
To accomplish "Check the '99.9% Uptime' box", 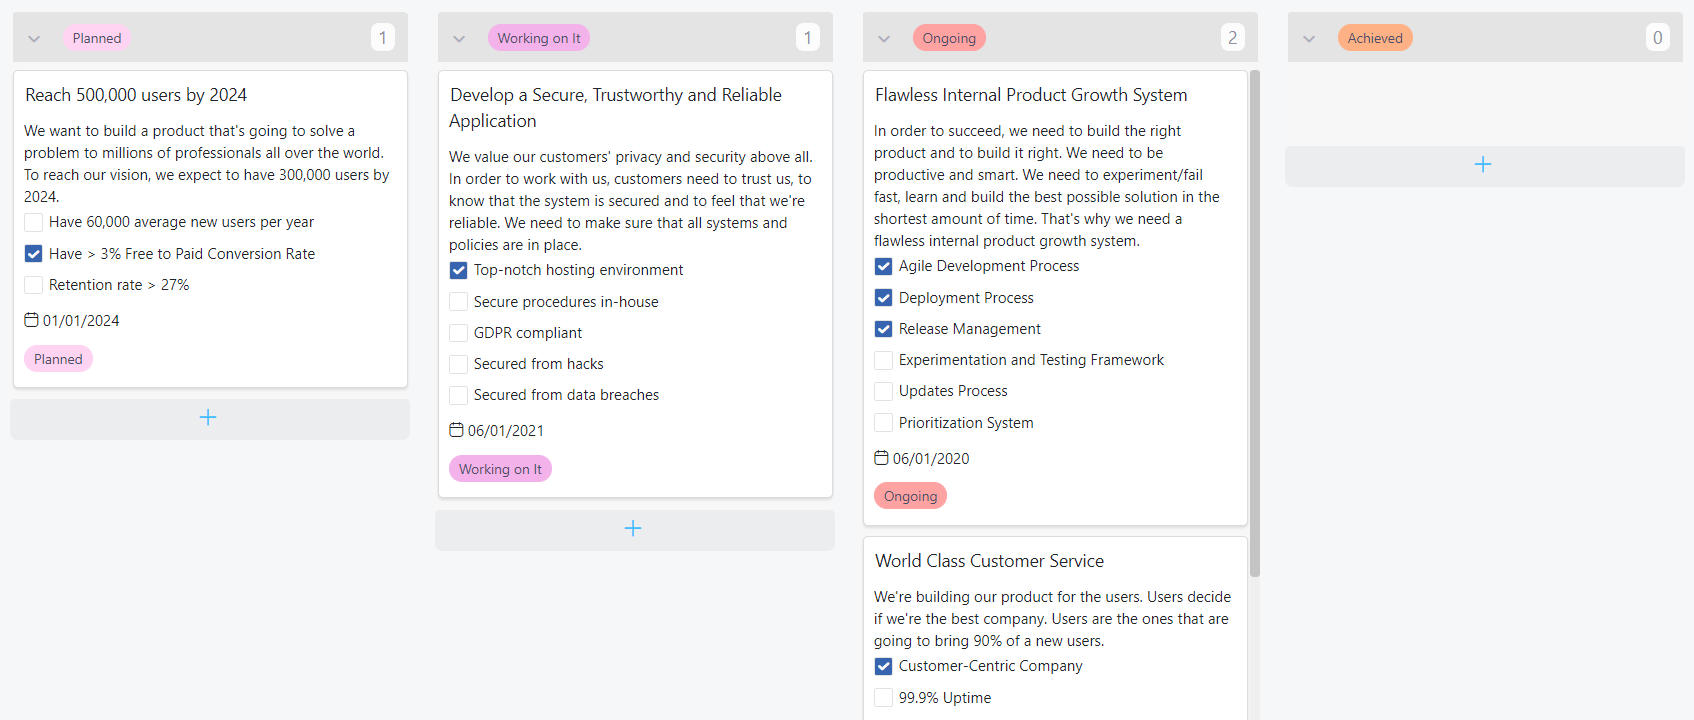I will [883, 698].
